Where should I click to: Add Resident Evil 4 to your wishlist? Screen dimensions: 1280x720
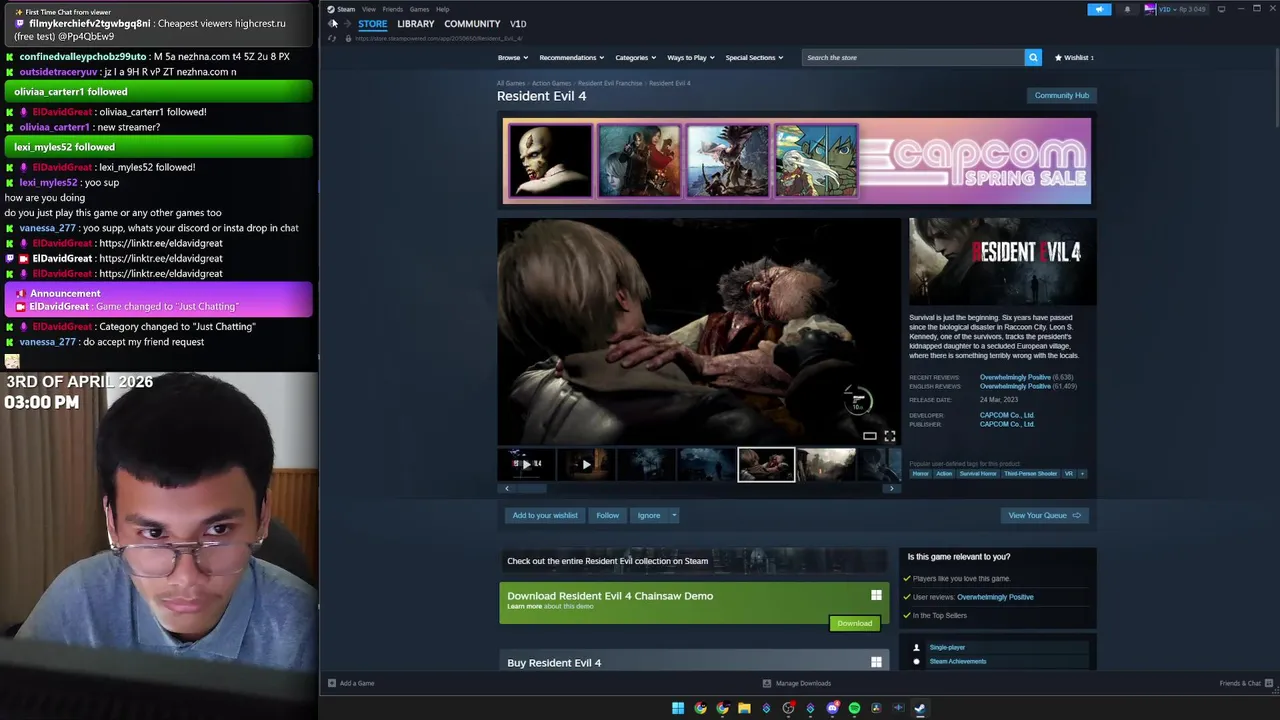[x=545, y=515]
